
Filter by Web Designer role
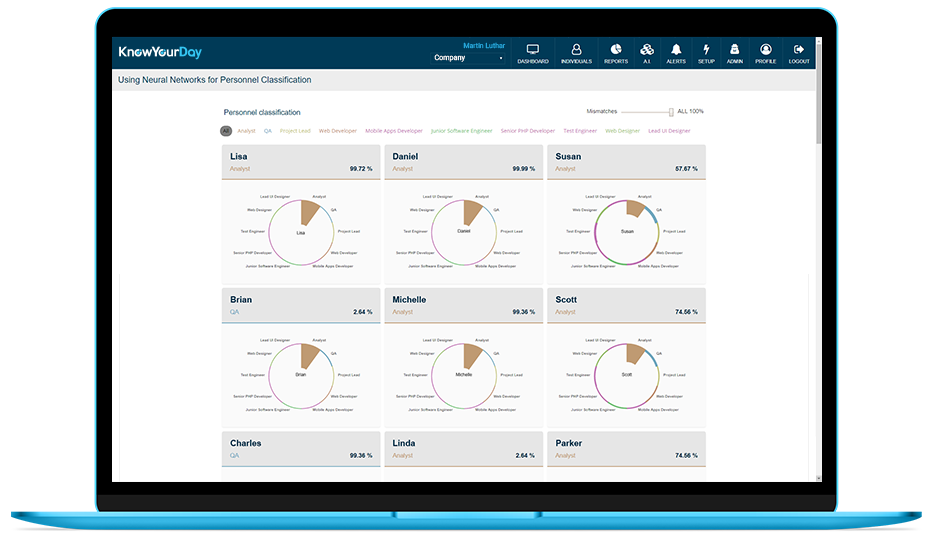point(622,131)
